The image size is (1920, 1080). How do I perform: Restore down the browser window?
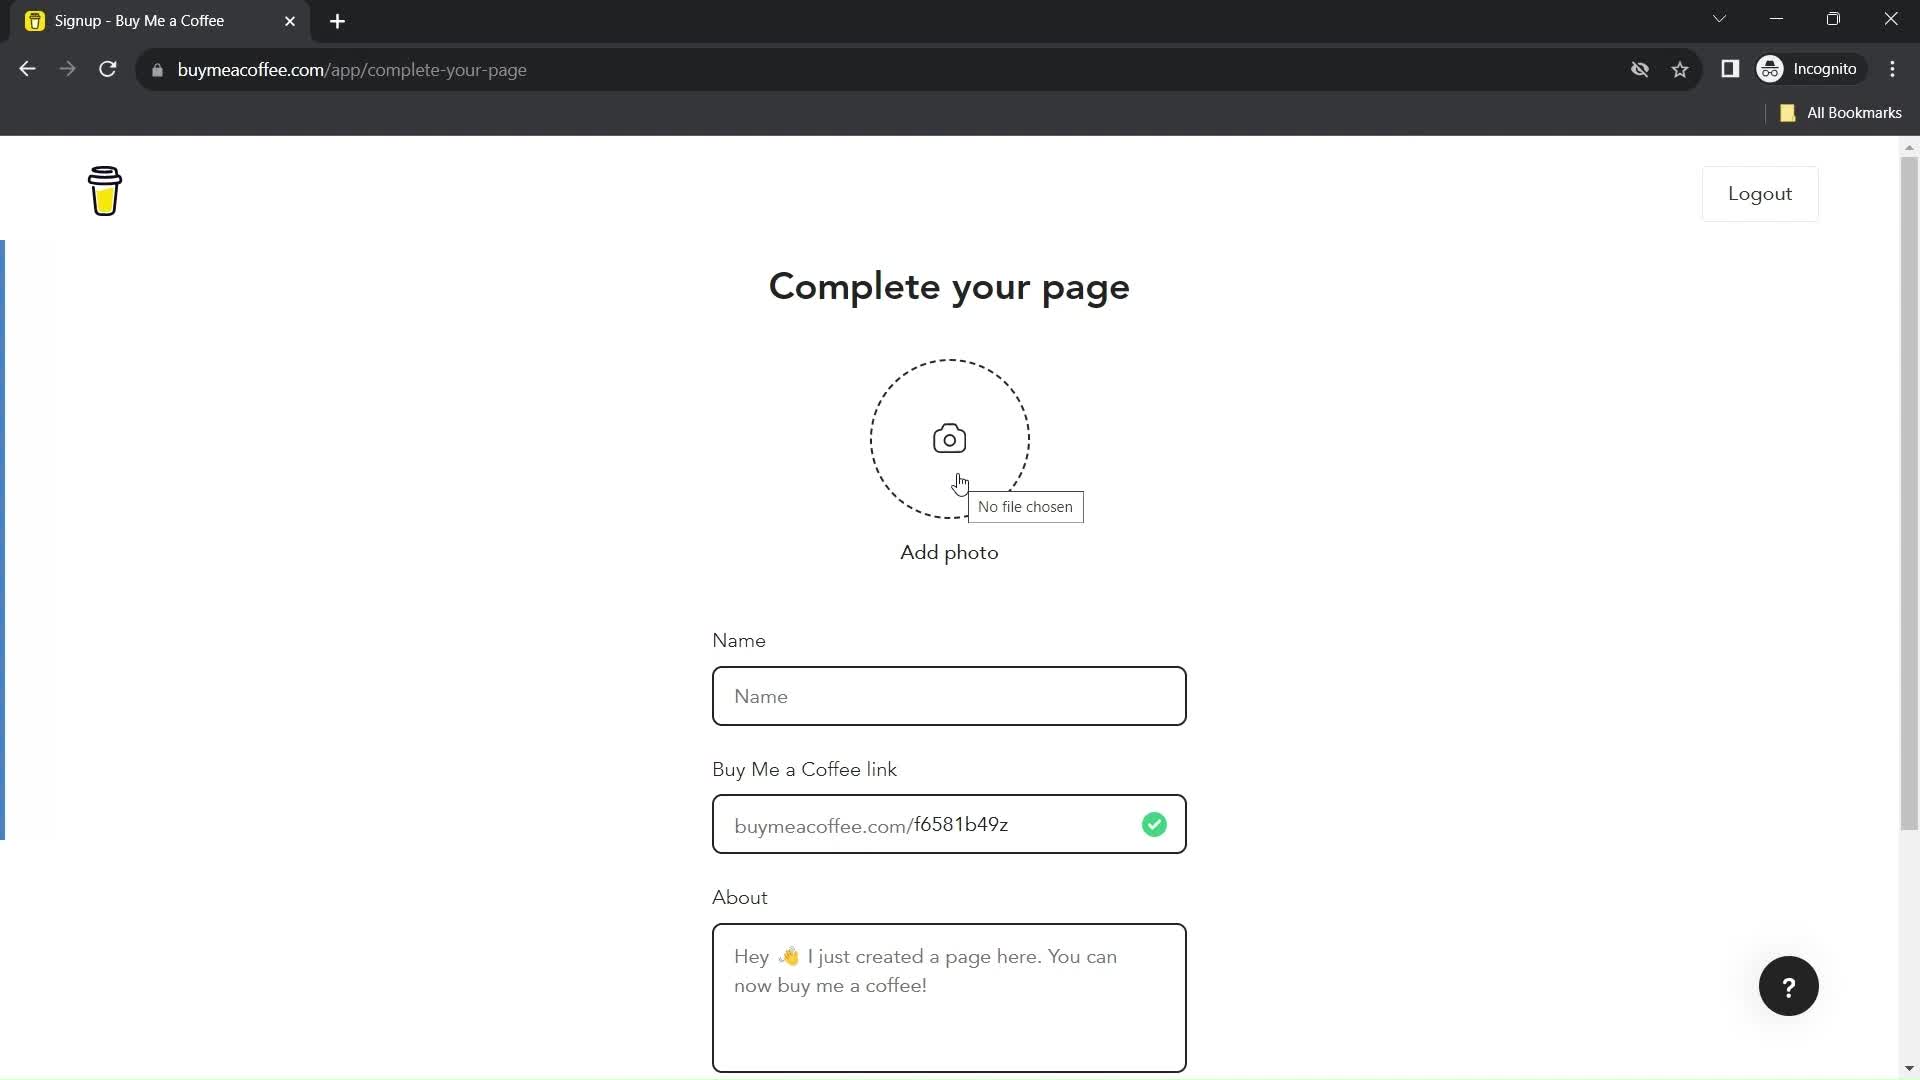tap(1833, 19)
